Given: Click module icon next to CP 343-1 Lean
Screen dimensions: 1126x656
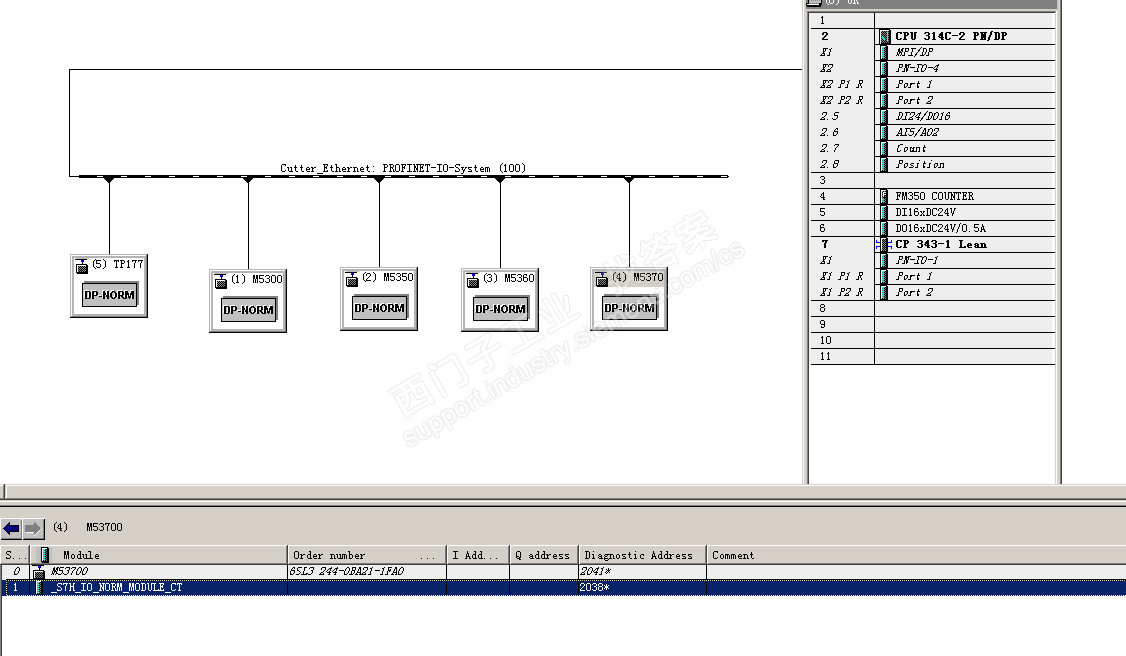Looking at the screenshot, I should 885,245.
